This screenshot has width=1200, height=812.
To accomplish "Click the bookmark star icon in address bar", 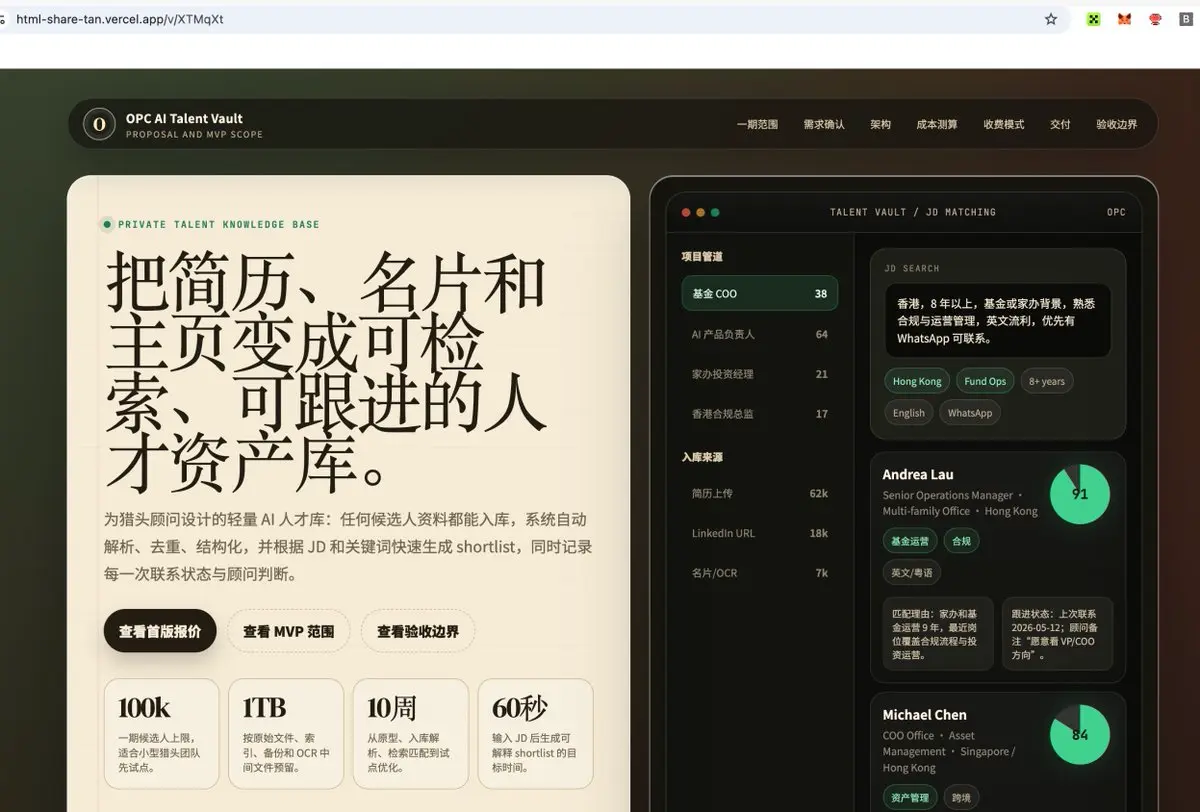I will click(x=1051, y=19).
